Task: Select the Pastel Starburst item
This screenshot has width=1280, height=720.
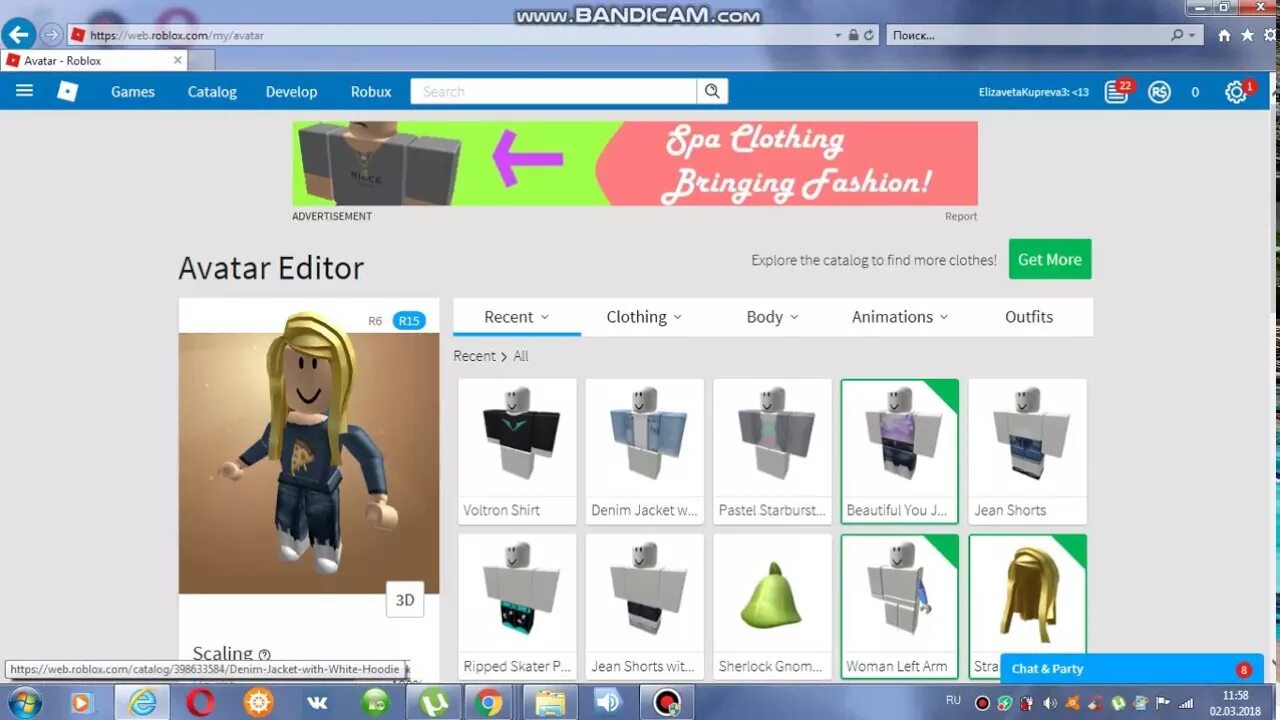Action: tap(772, 451)
